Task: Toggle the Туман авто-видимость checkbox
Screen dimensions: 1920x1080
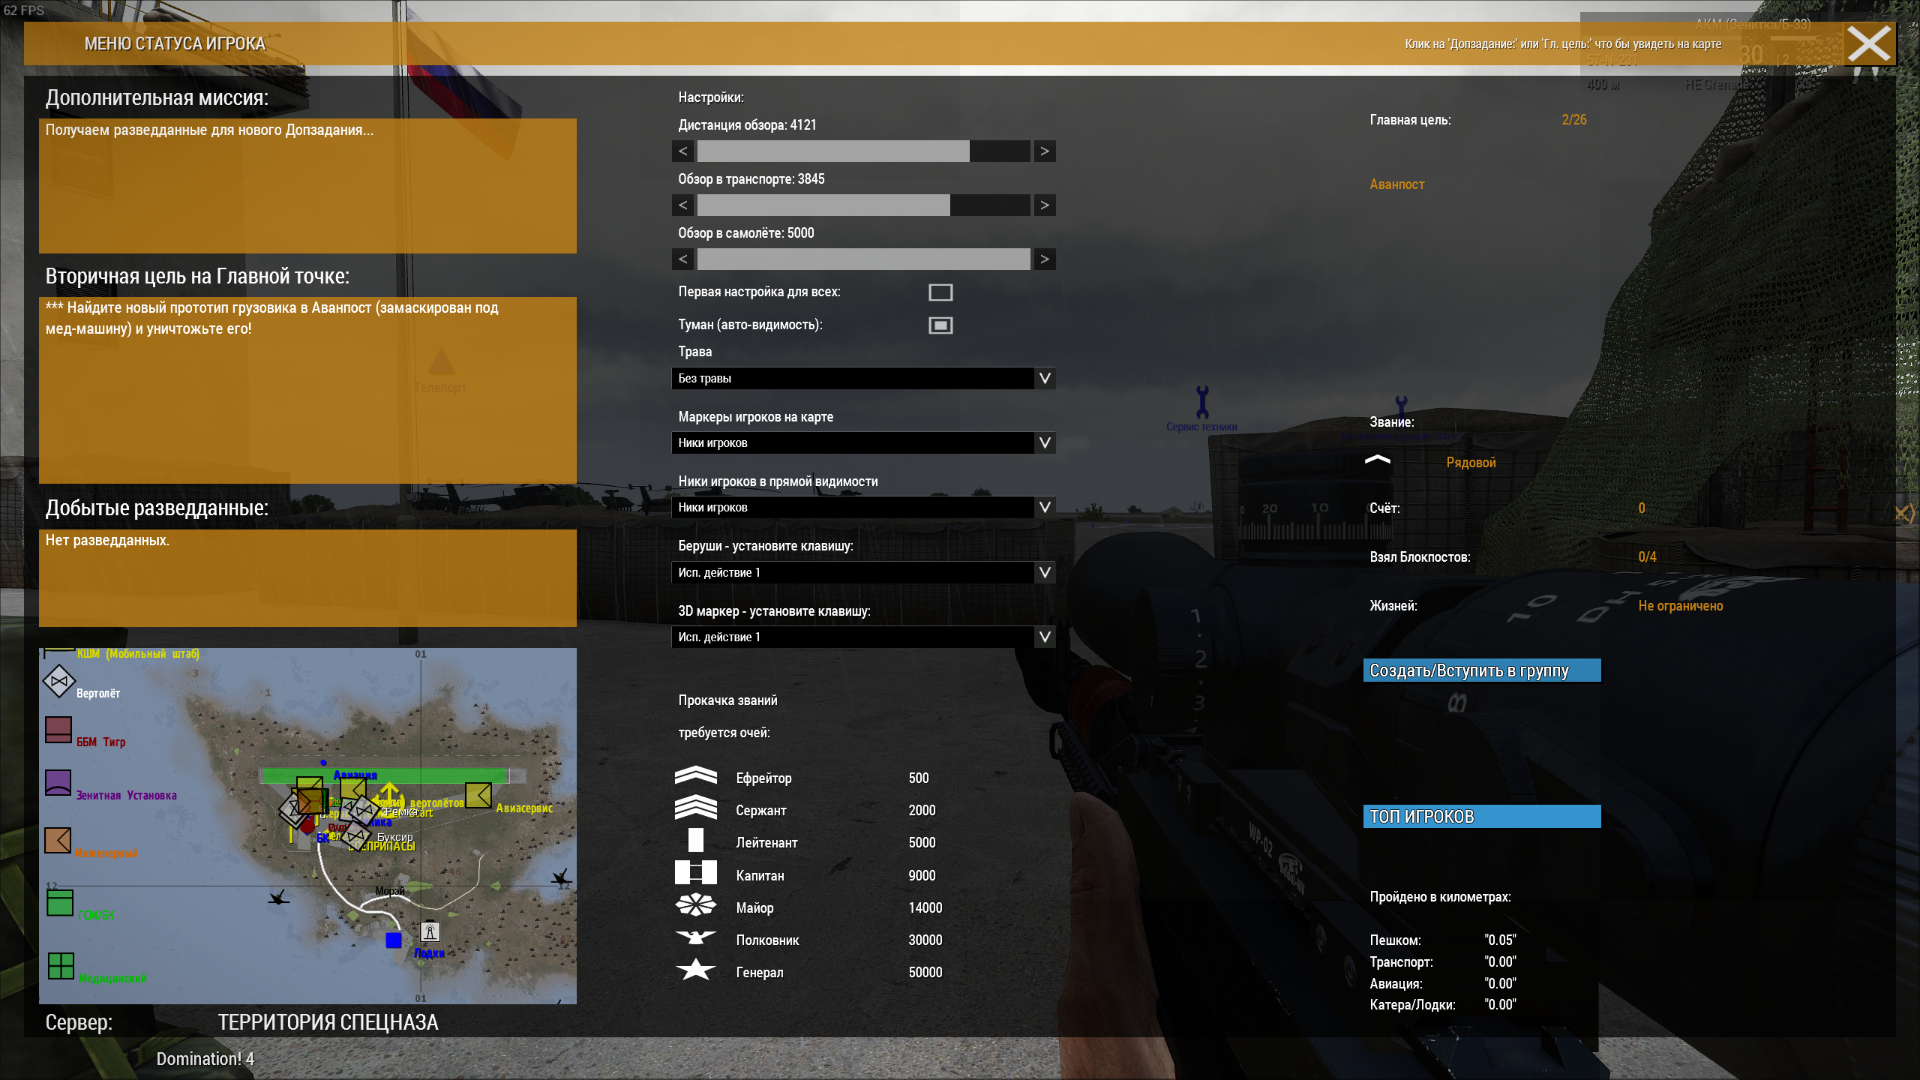Action: pyautogui.click(x=940, y=325)
